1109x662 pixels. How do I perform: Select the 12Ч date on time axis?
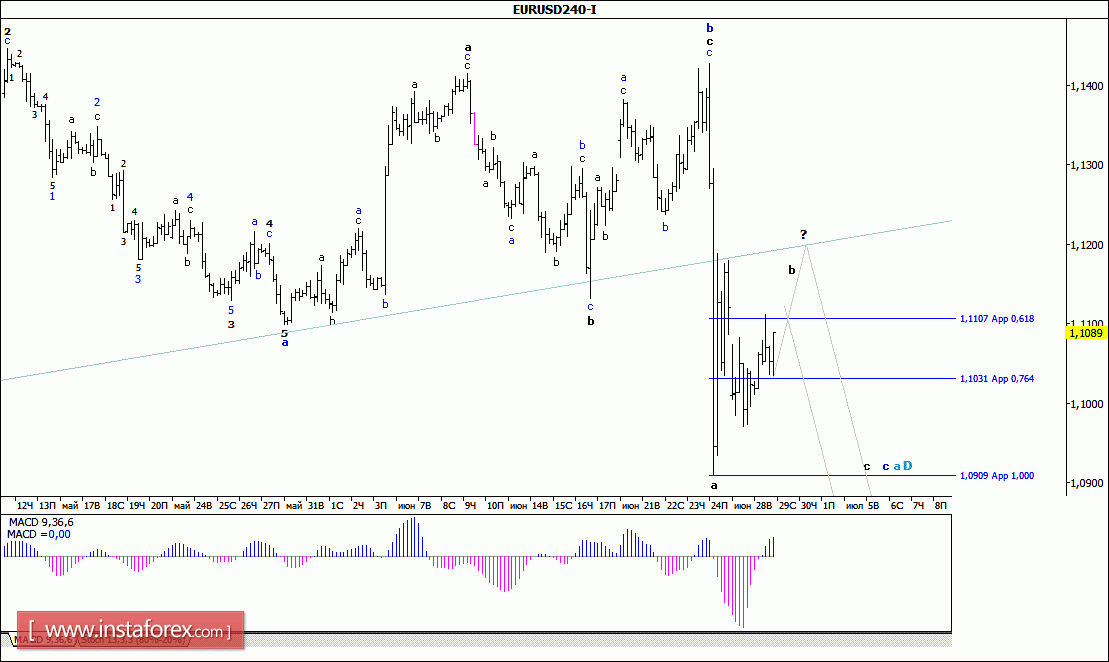(25, 505)
